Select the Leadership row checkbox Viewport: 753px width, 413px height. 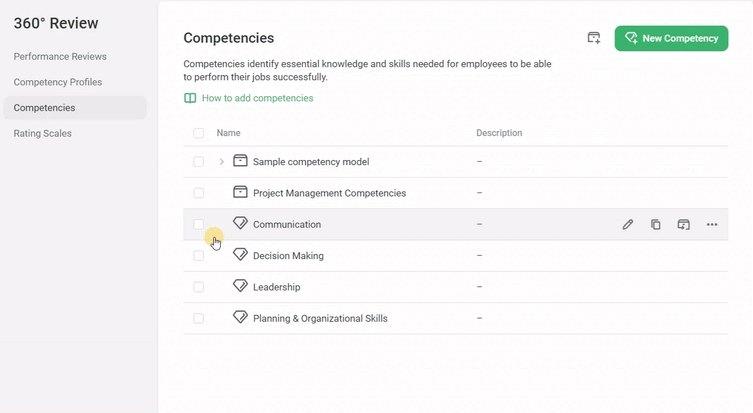click(199, 287)
